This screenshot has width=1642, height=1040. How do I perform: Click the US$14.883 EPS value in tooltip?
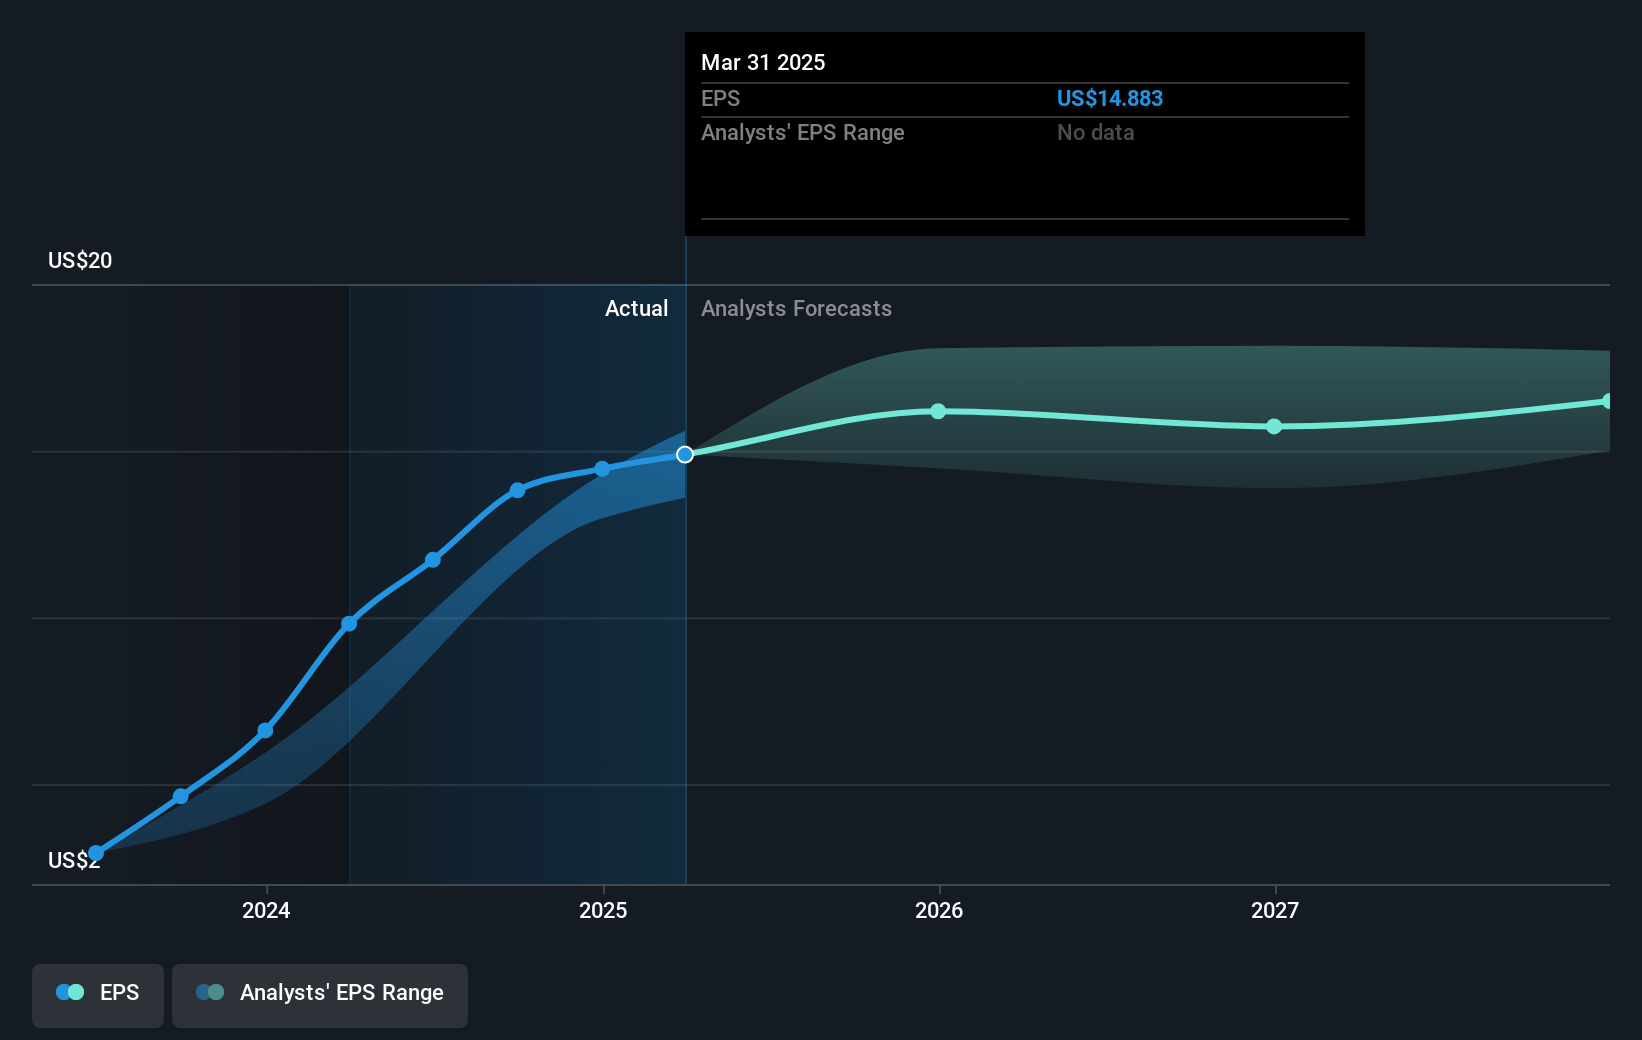(1110, 98)
